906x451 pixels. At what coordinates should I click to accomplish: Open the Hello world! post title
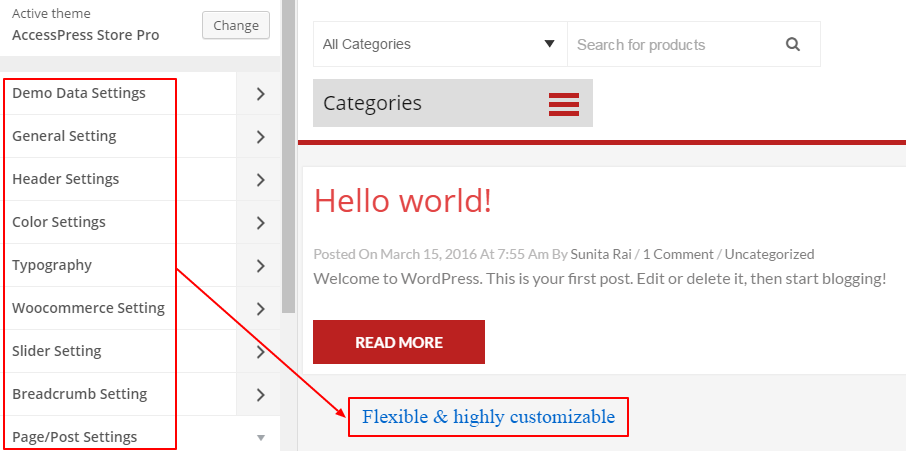[403, 200]
